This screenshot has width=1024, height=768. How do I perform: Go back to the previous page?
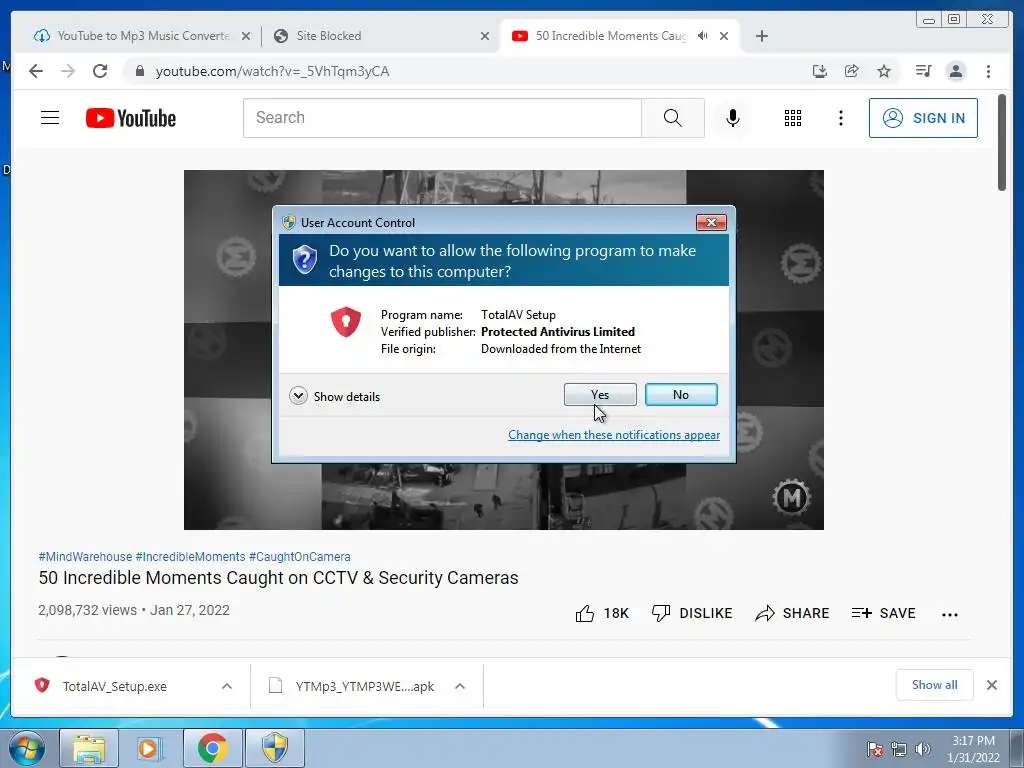pyautogui.click(x=36, y=71)
